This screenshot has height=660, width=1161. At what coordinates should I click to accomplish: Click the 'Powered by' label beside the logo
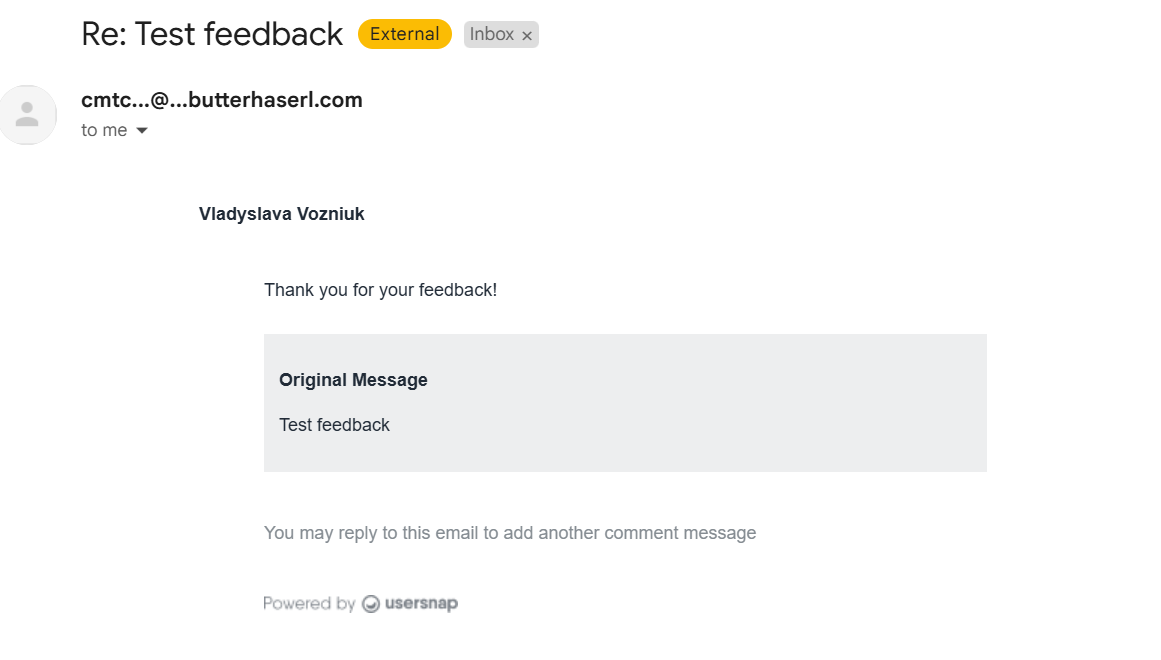coord(310,603)
